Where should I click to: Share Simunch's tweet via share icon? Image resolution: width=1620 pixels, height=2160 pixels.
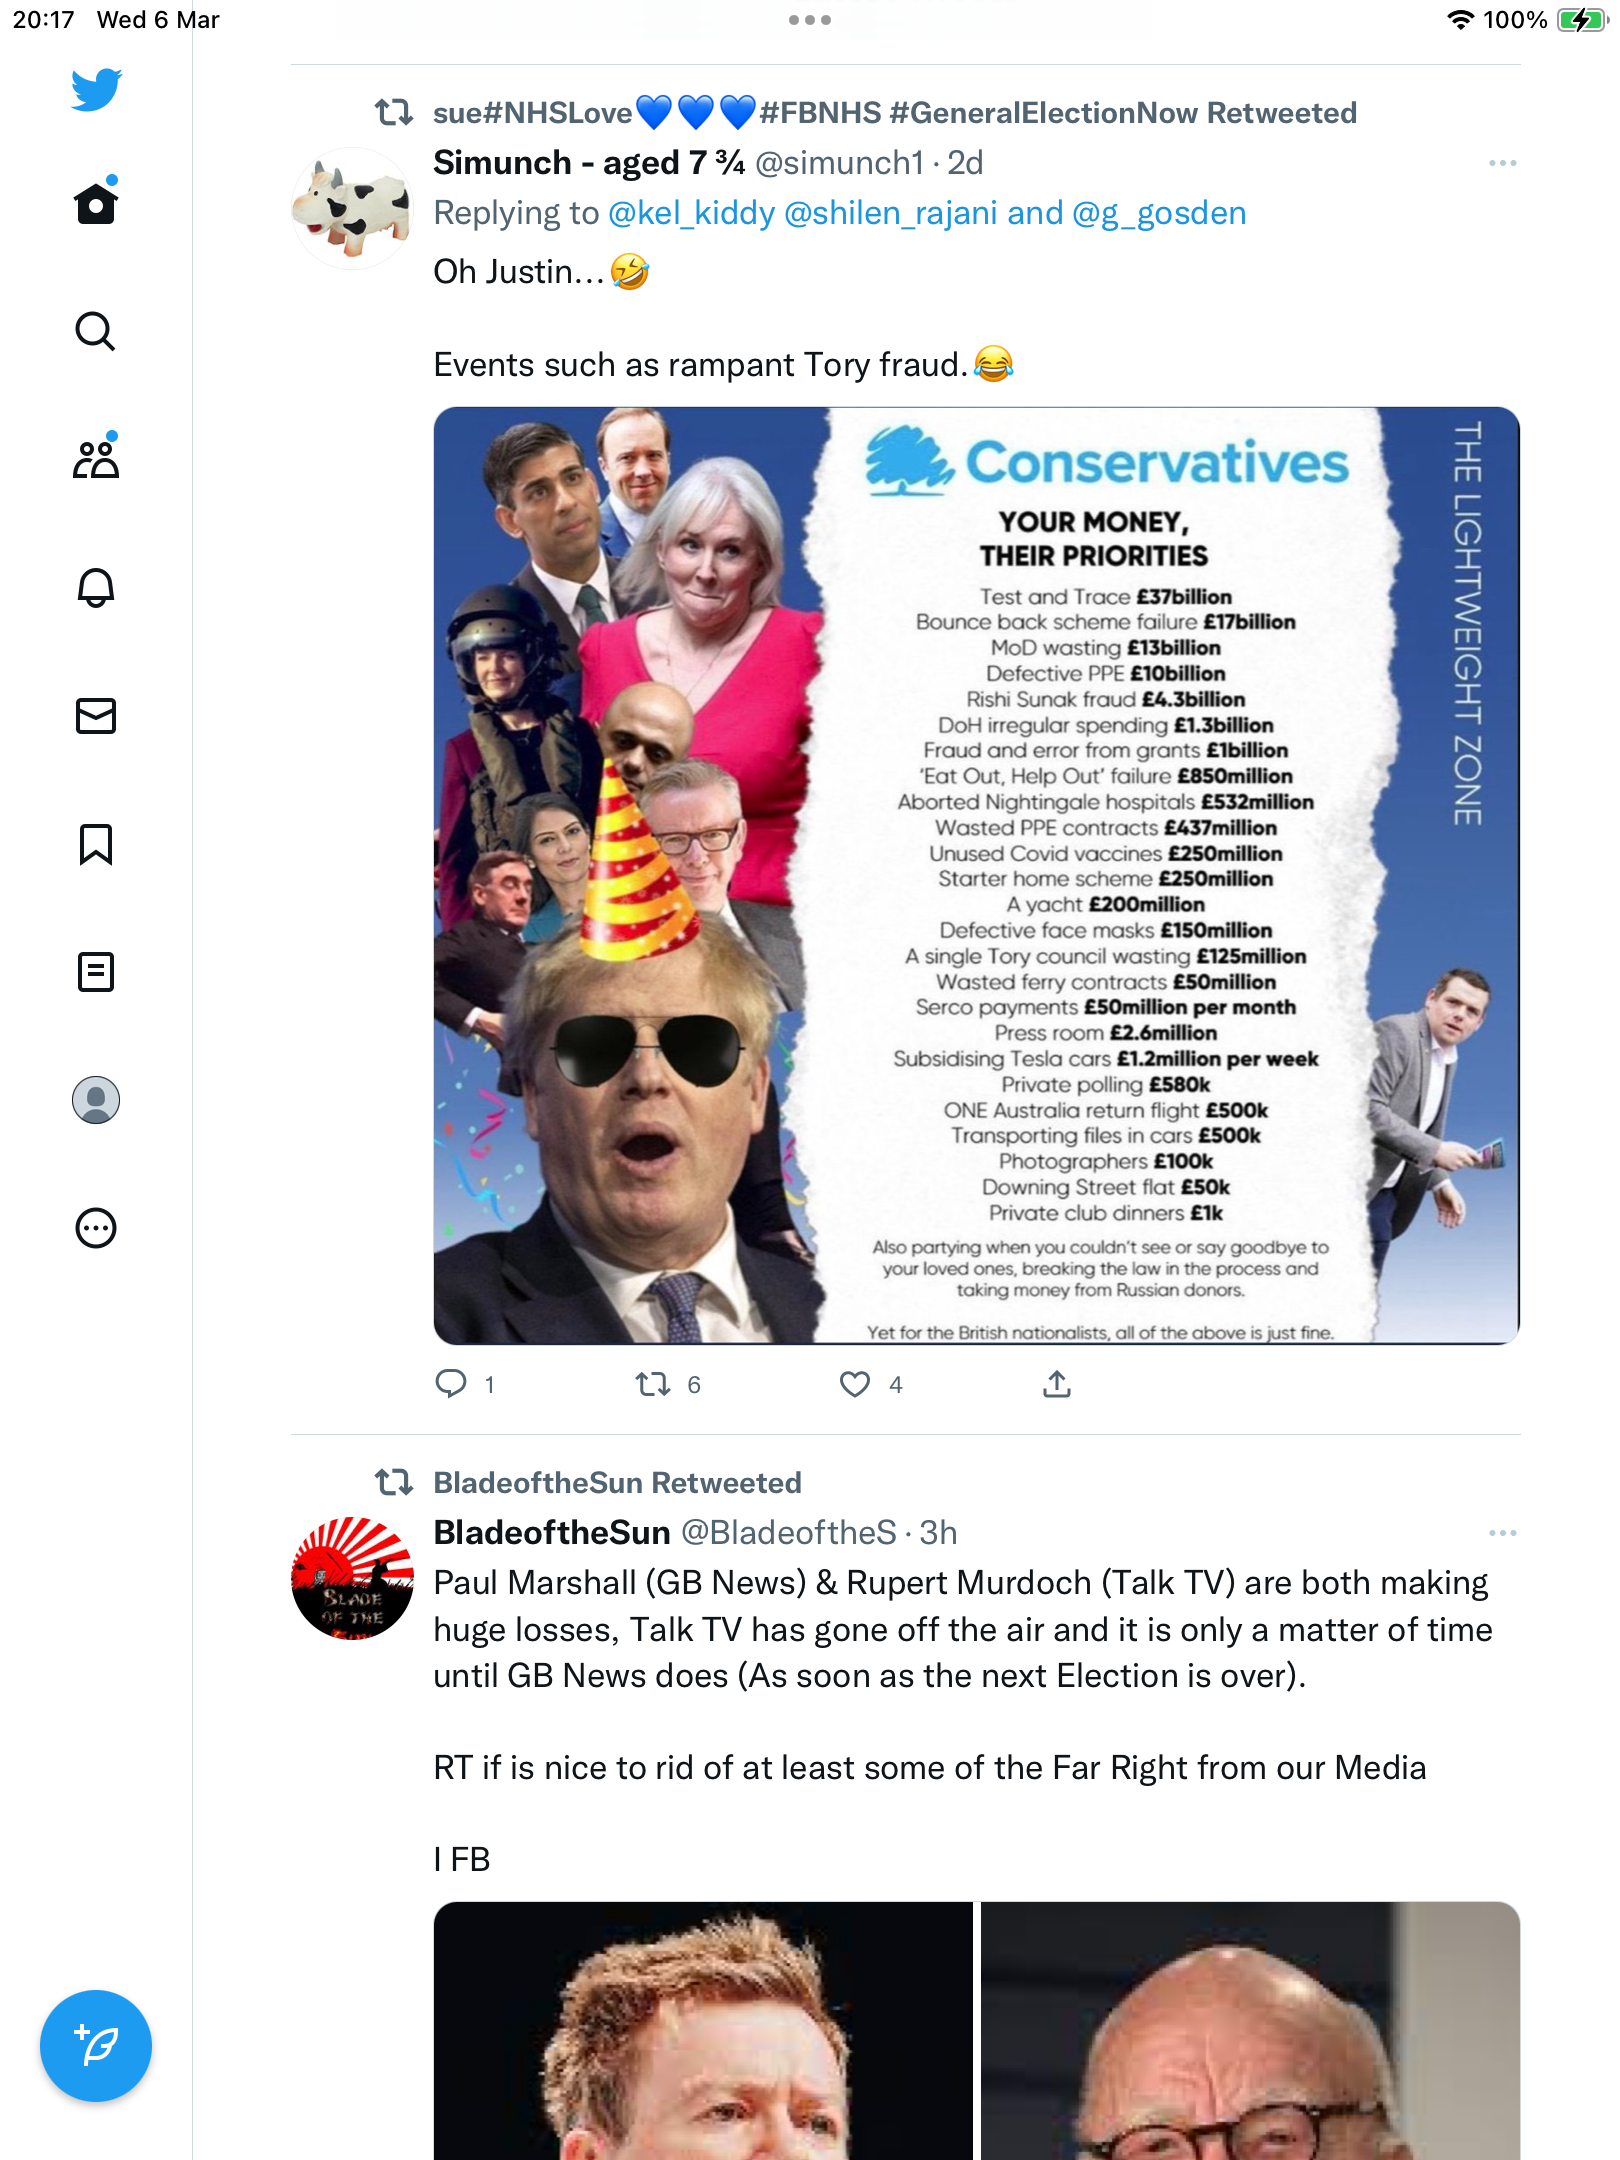pyautogui.click(x=1057, y=1384)
